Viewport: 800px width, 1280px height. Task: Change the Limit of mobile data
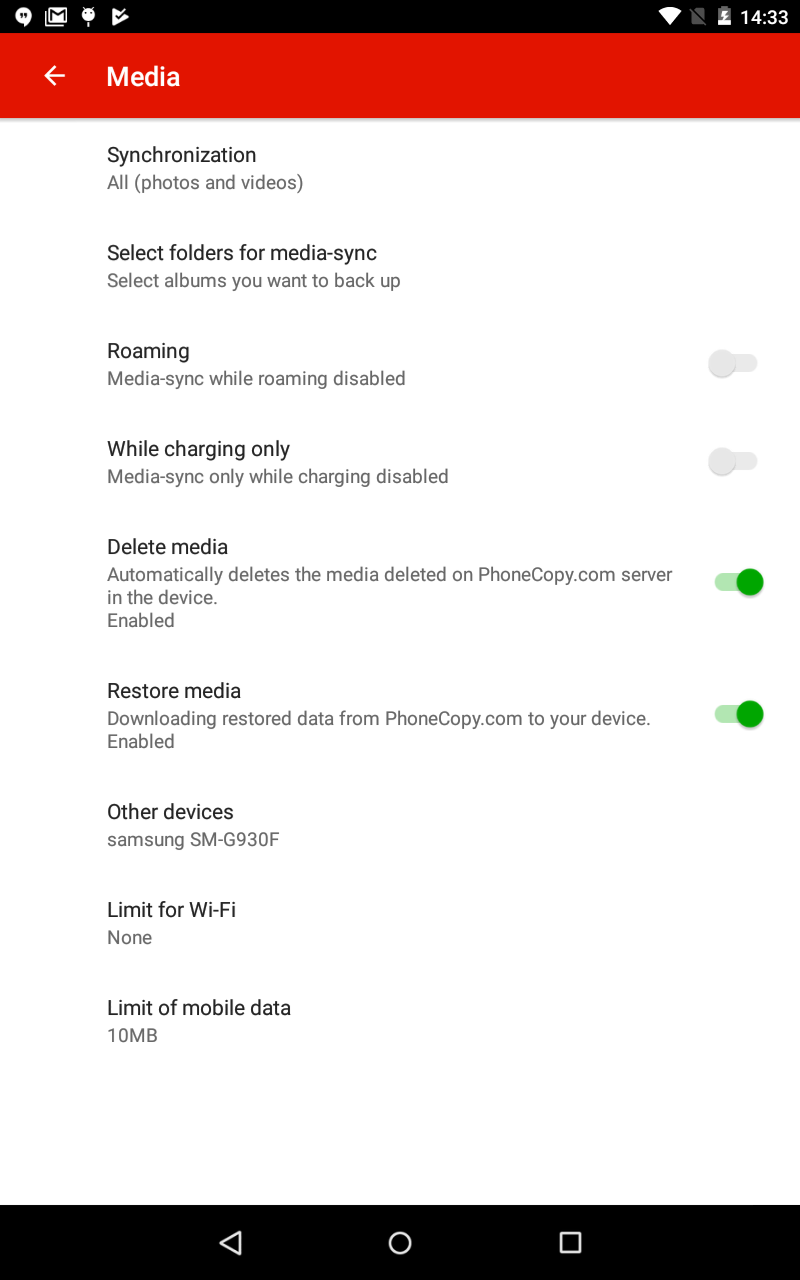[x=400, y=1021]
